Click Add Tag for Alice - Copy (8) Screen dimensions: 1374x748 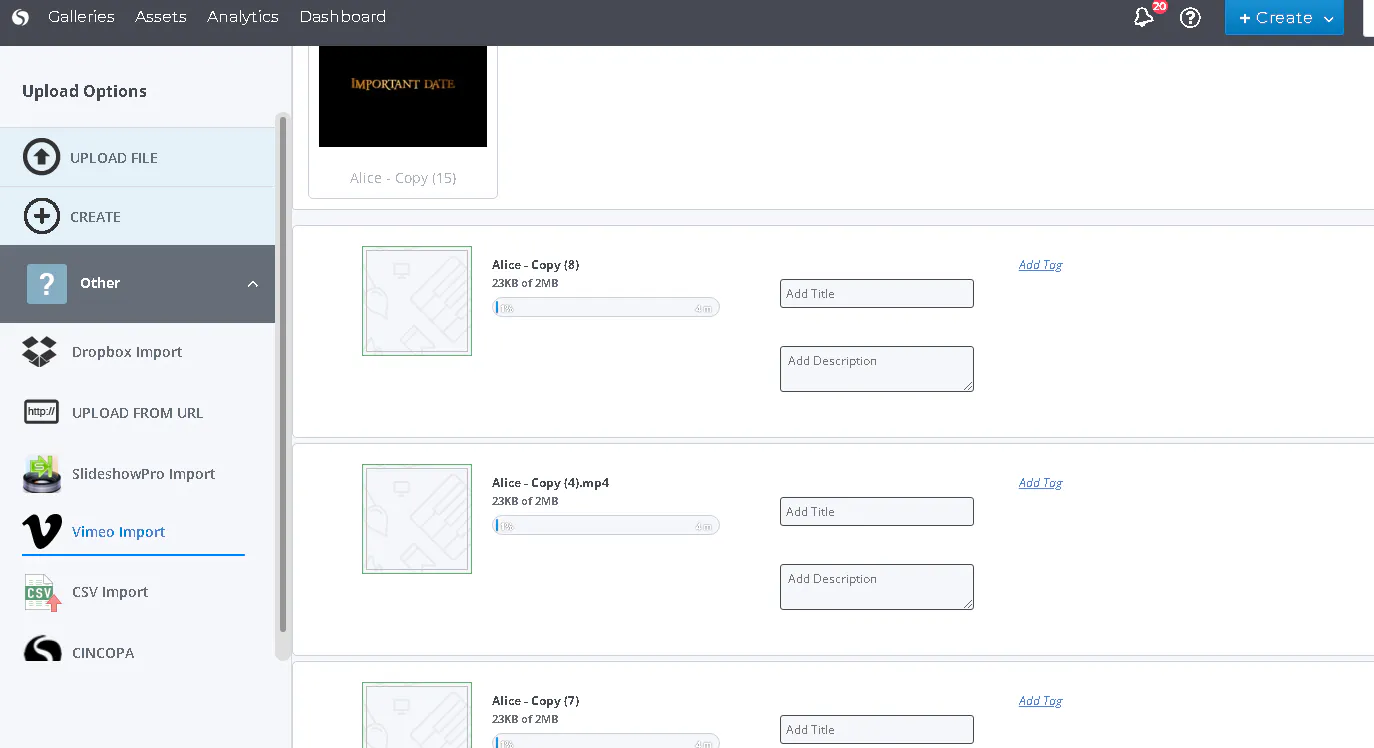click(x=1040, y=265)
